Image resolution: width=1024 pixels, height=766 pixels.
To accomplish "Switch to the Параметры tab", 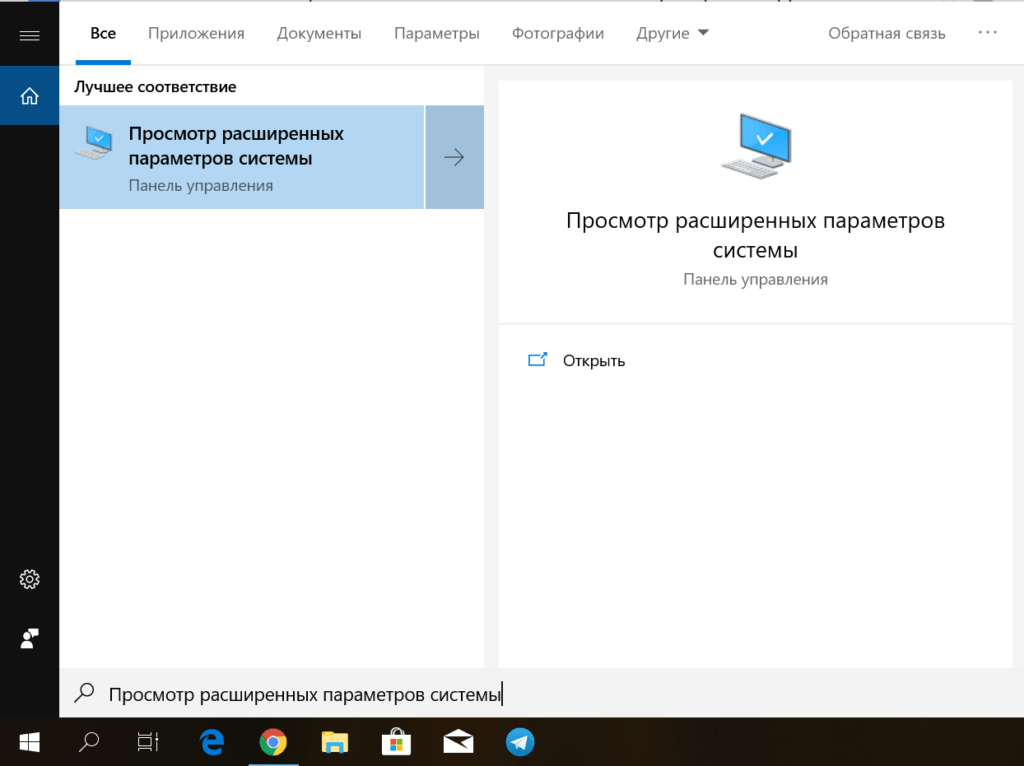I will click(436, 33).
